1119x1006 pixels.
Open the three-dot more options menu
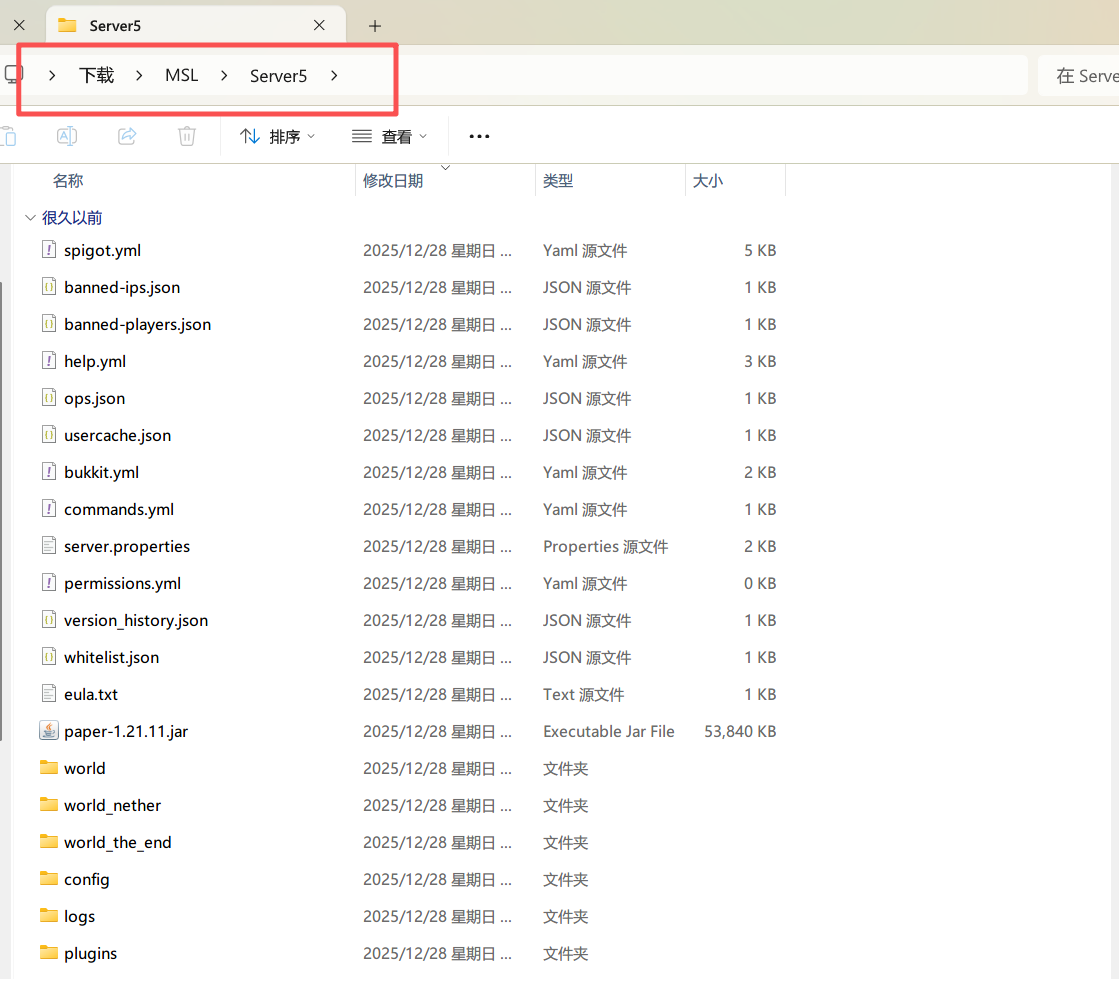pyautogui.click(x=479, y=136)
